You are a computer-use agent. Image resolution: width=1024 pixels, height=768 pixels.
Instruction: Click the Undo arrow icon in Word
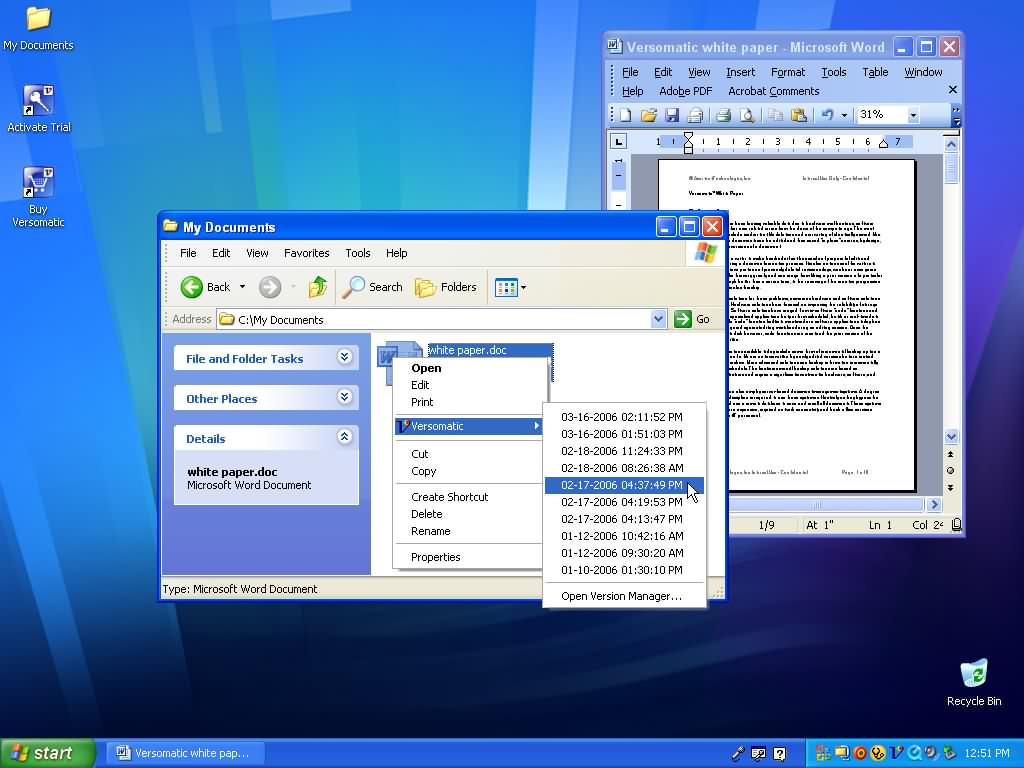point(827,115)
